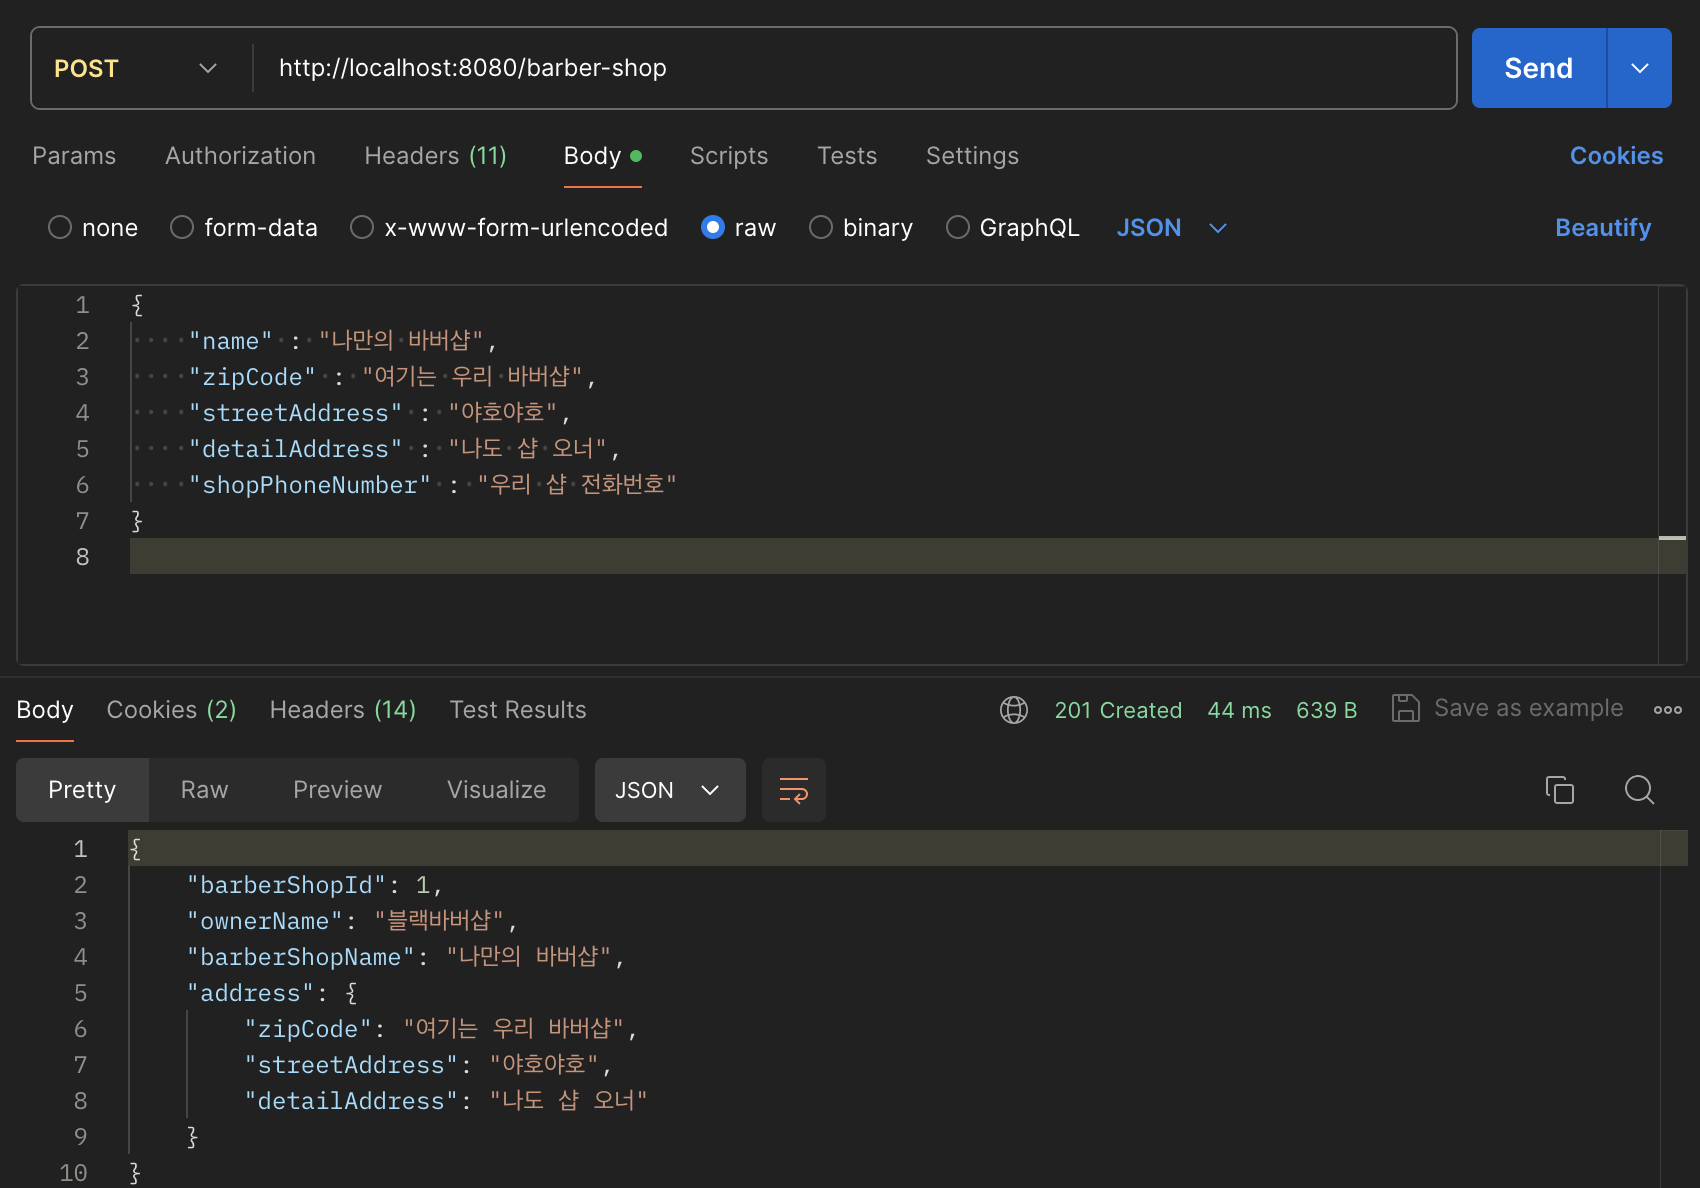
Task: Switch to Pretty response view
Action: coord(82,790)
